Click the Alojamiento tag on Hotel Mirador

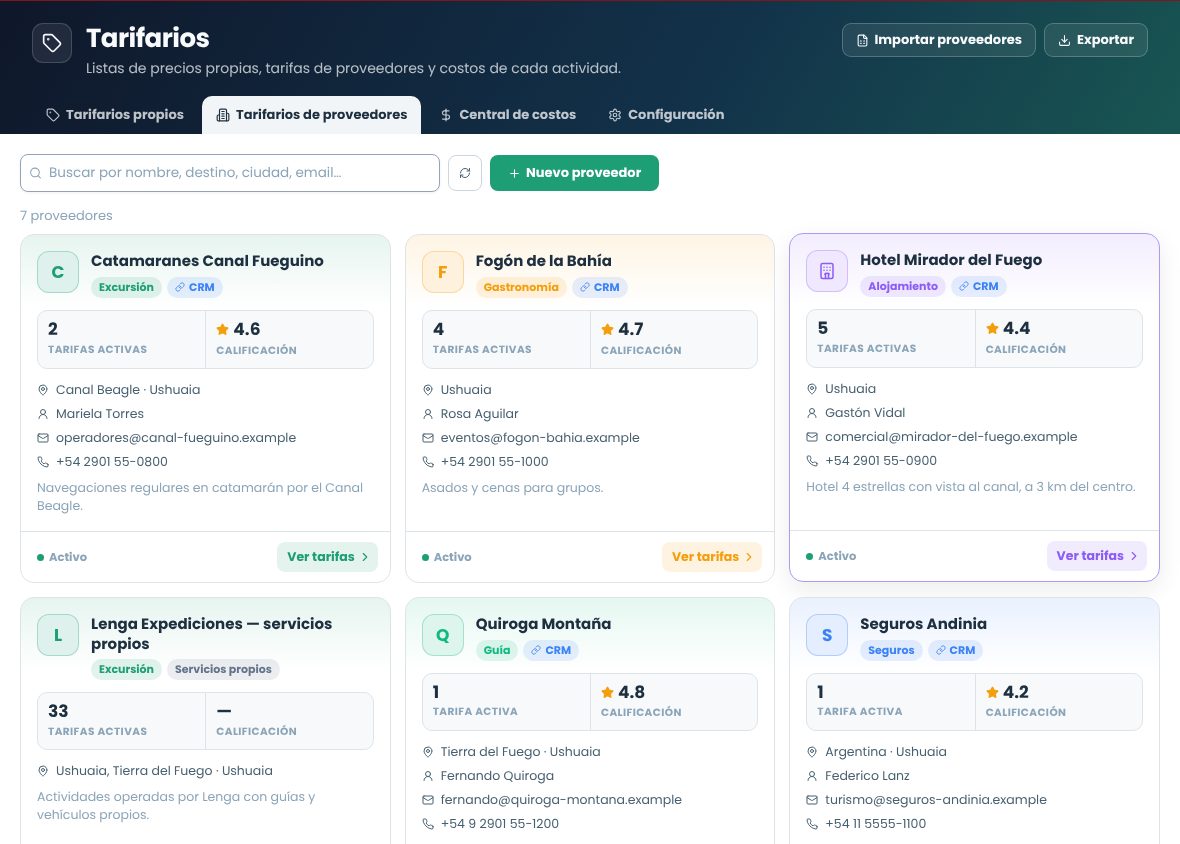pos(903,287)
